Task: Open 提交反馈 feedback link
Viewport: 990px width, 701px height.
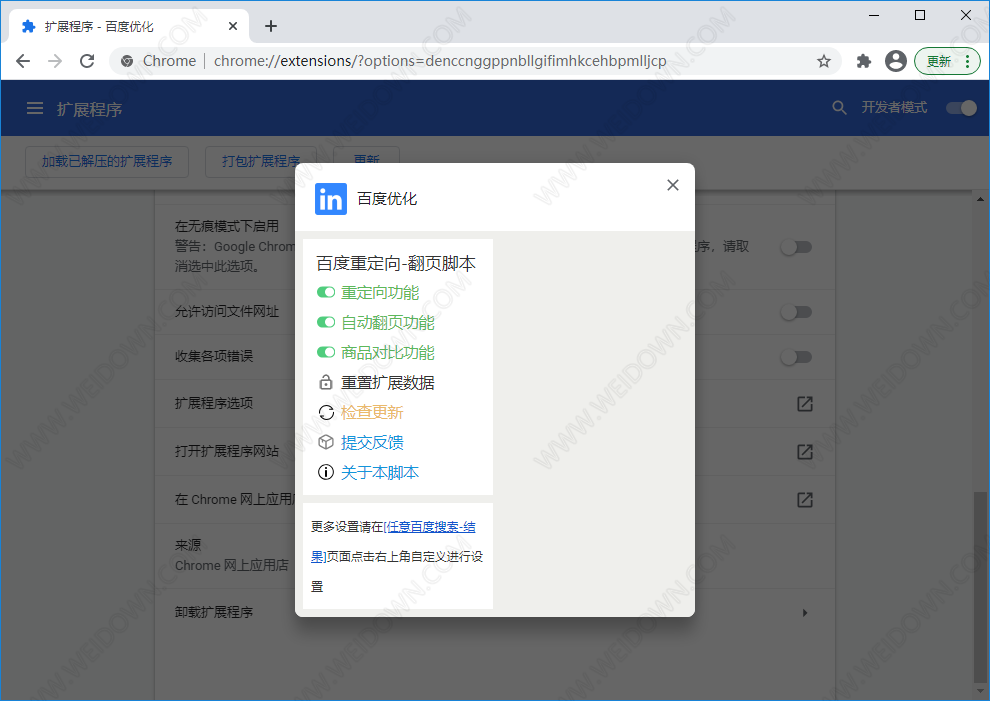Action: click(372, 442)
